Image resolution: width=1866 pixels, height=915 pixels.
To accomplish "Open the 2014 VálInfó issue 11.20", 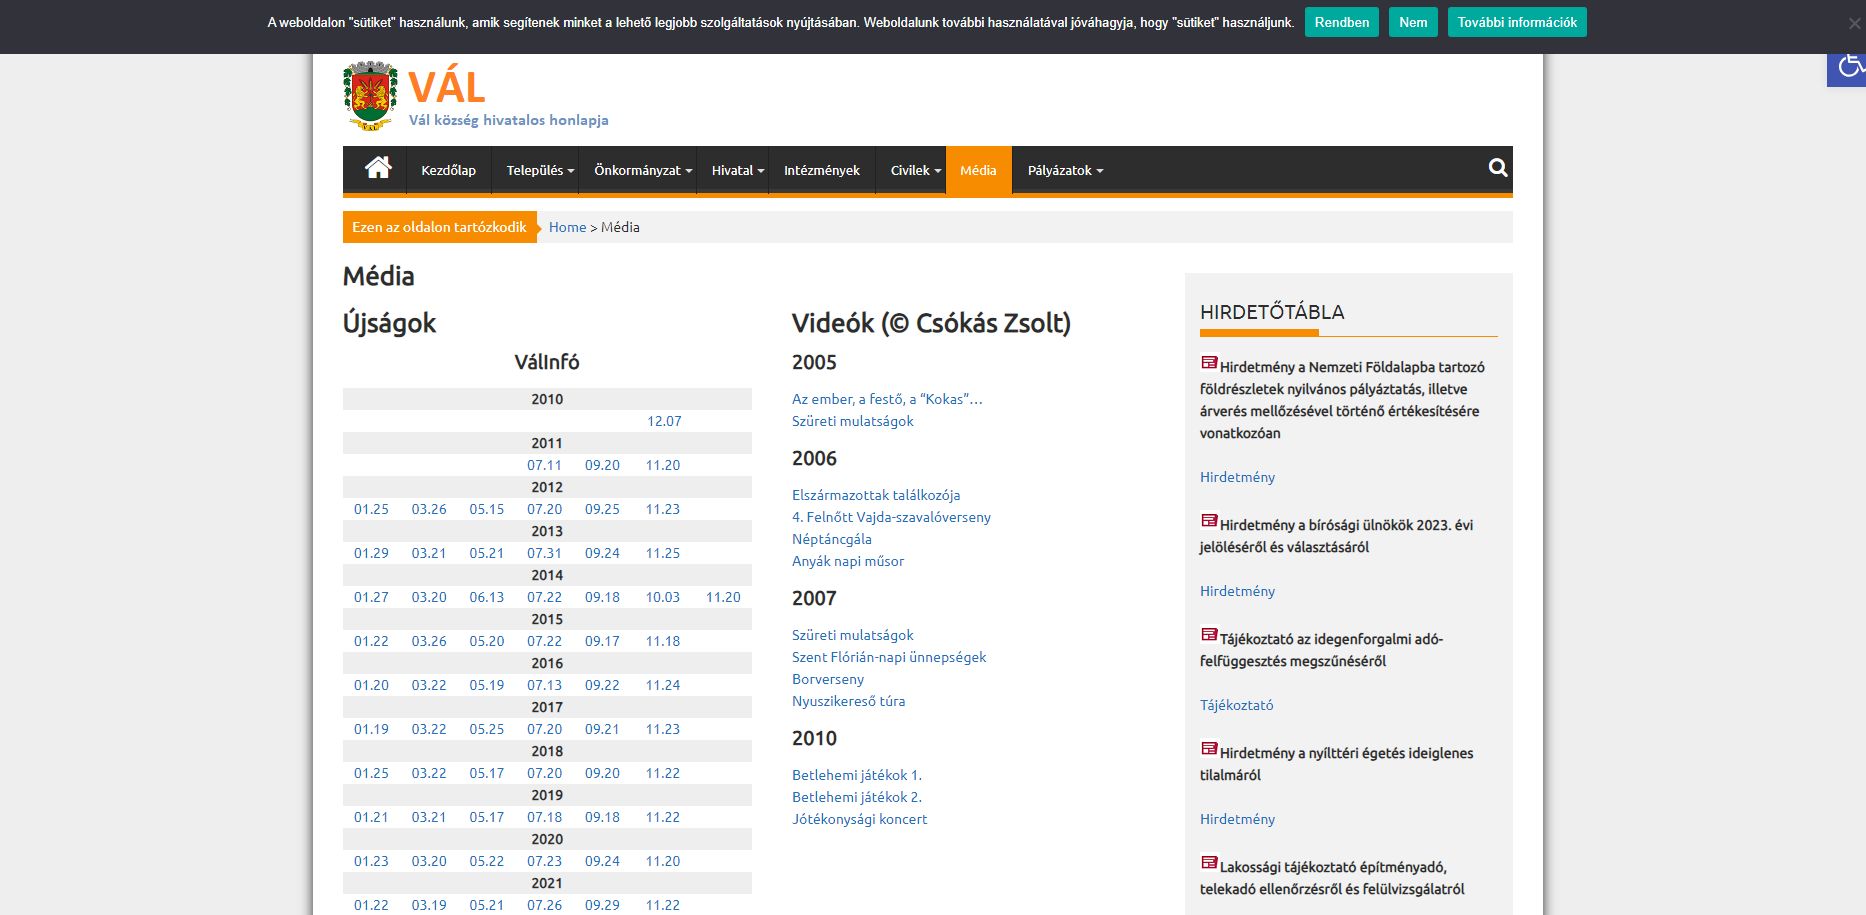I will [x=723, y=597].
